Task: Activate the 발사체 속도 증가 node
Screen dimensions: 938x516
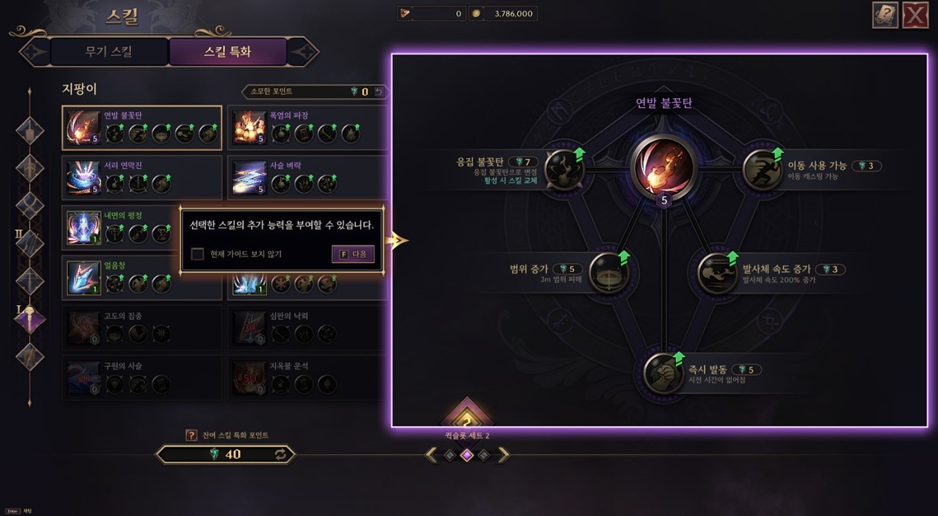Action: pos(717,274)
